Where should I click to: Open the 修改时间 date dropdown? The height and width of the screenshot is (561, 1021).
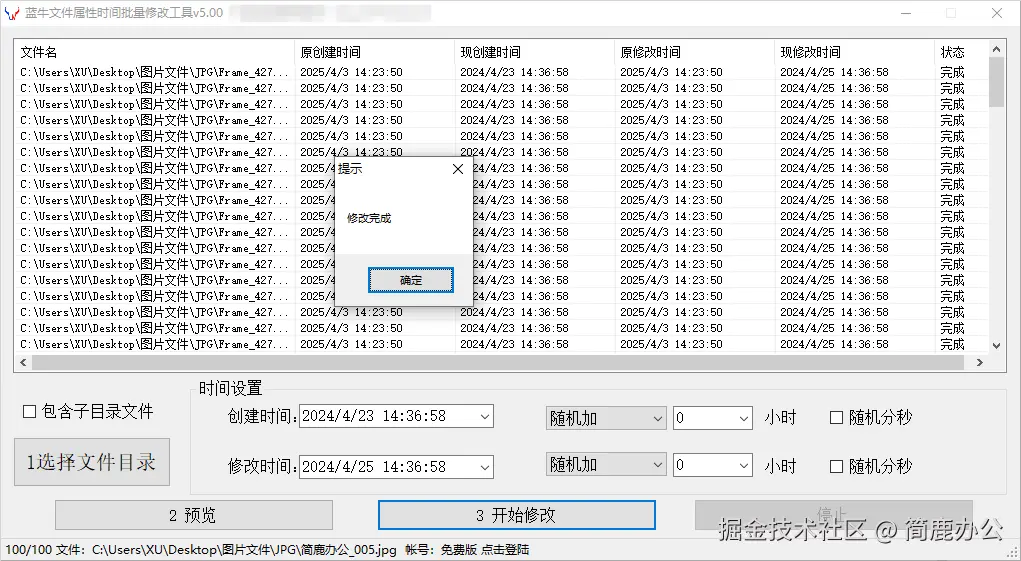(x=484, y=467)
